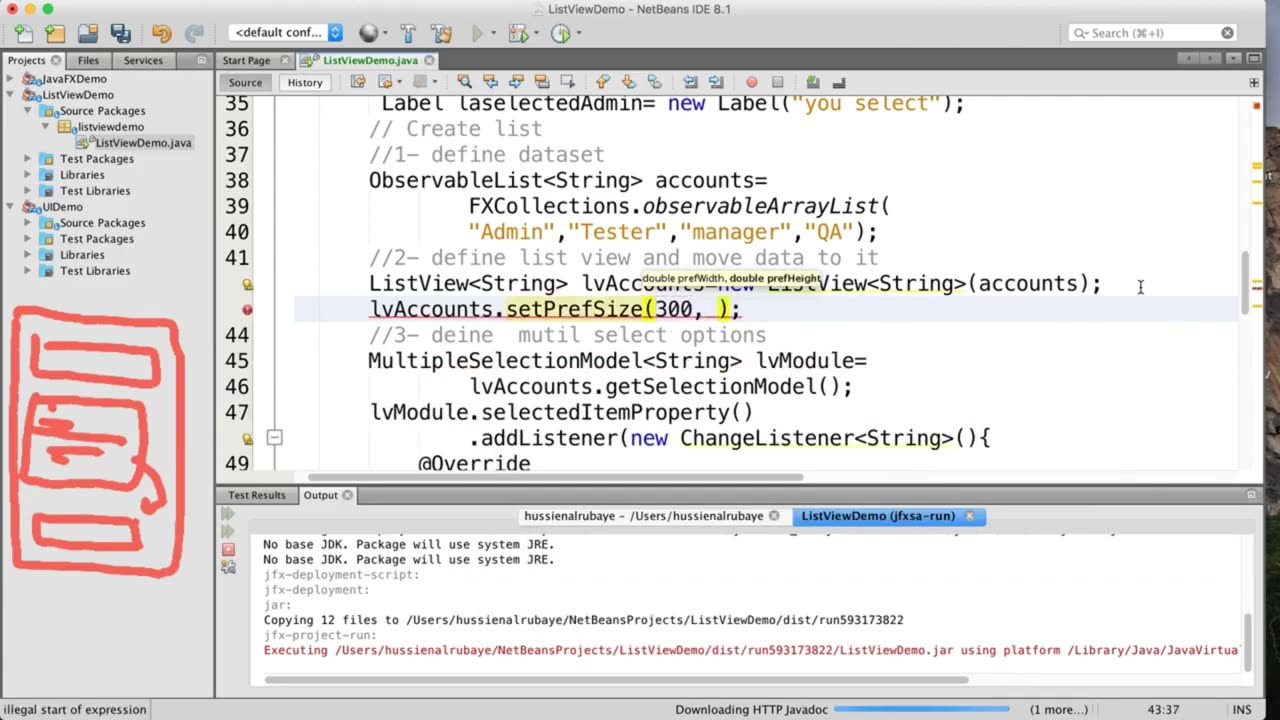Close the ListViewDemo (jfxsa-run) output tab
This screenshot has width=1280, height=720.
[x=969, y=516]
